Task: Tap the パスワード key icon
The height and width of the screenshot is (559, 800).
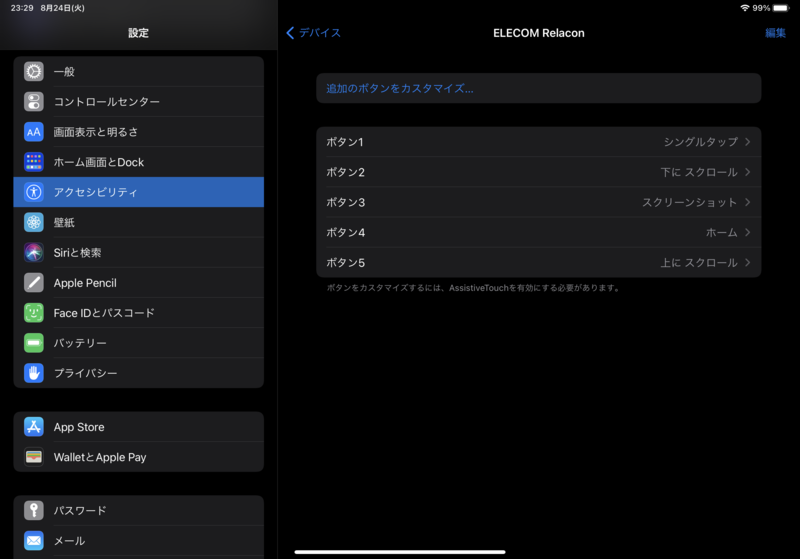Action: (34, 510)
